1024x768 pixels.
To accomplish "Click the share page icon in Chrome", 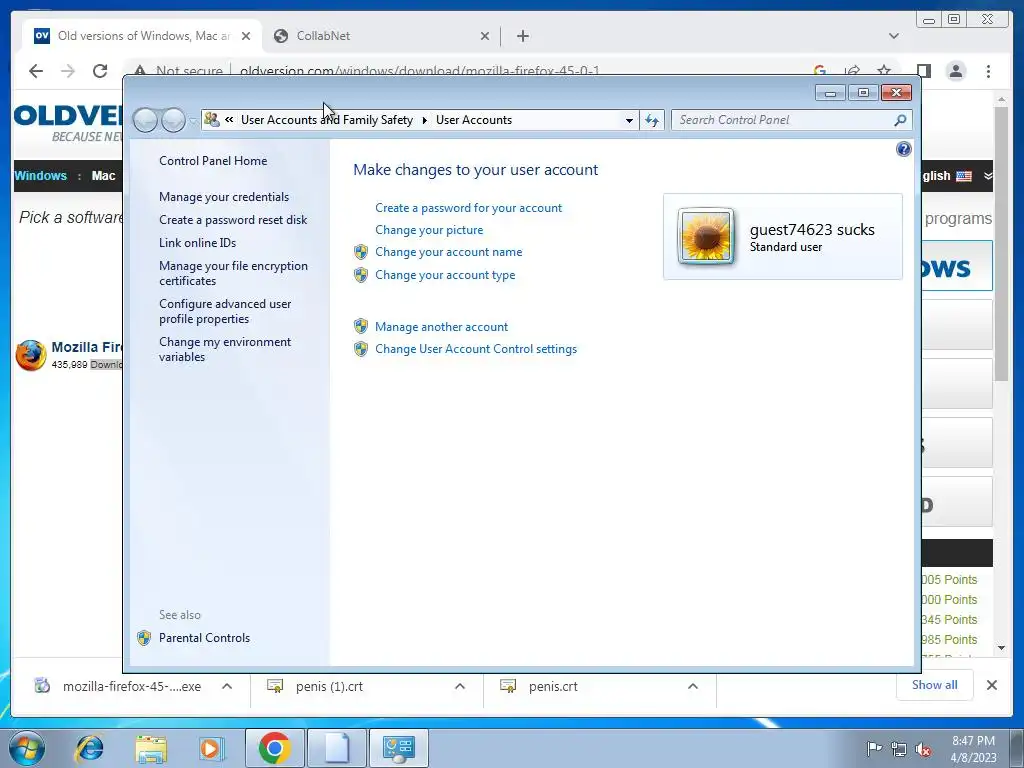I will click(852, 71).
